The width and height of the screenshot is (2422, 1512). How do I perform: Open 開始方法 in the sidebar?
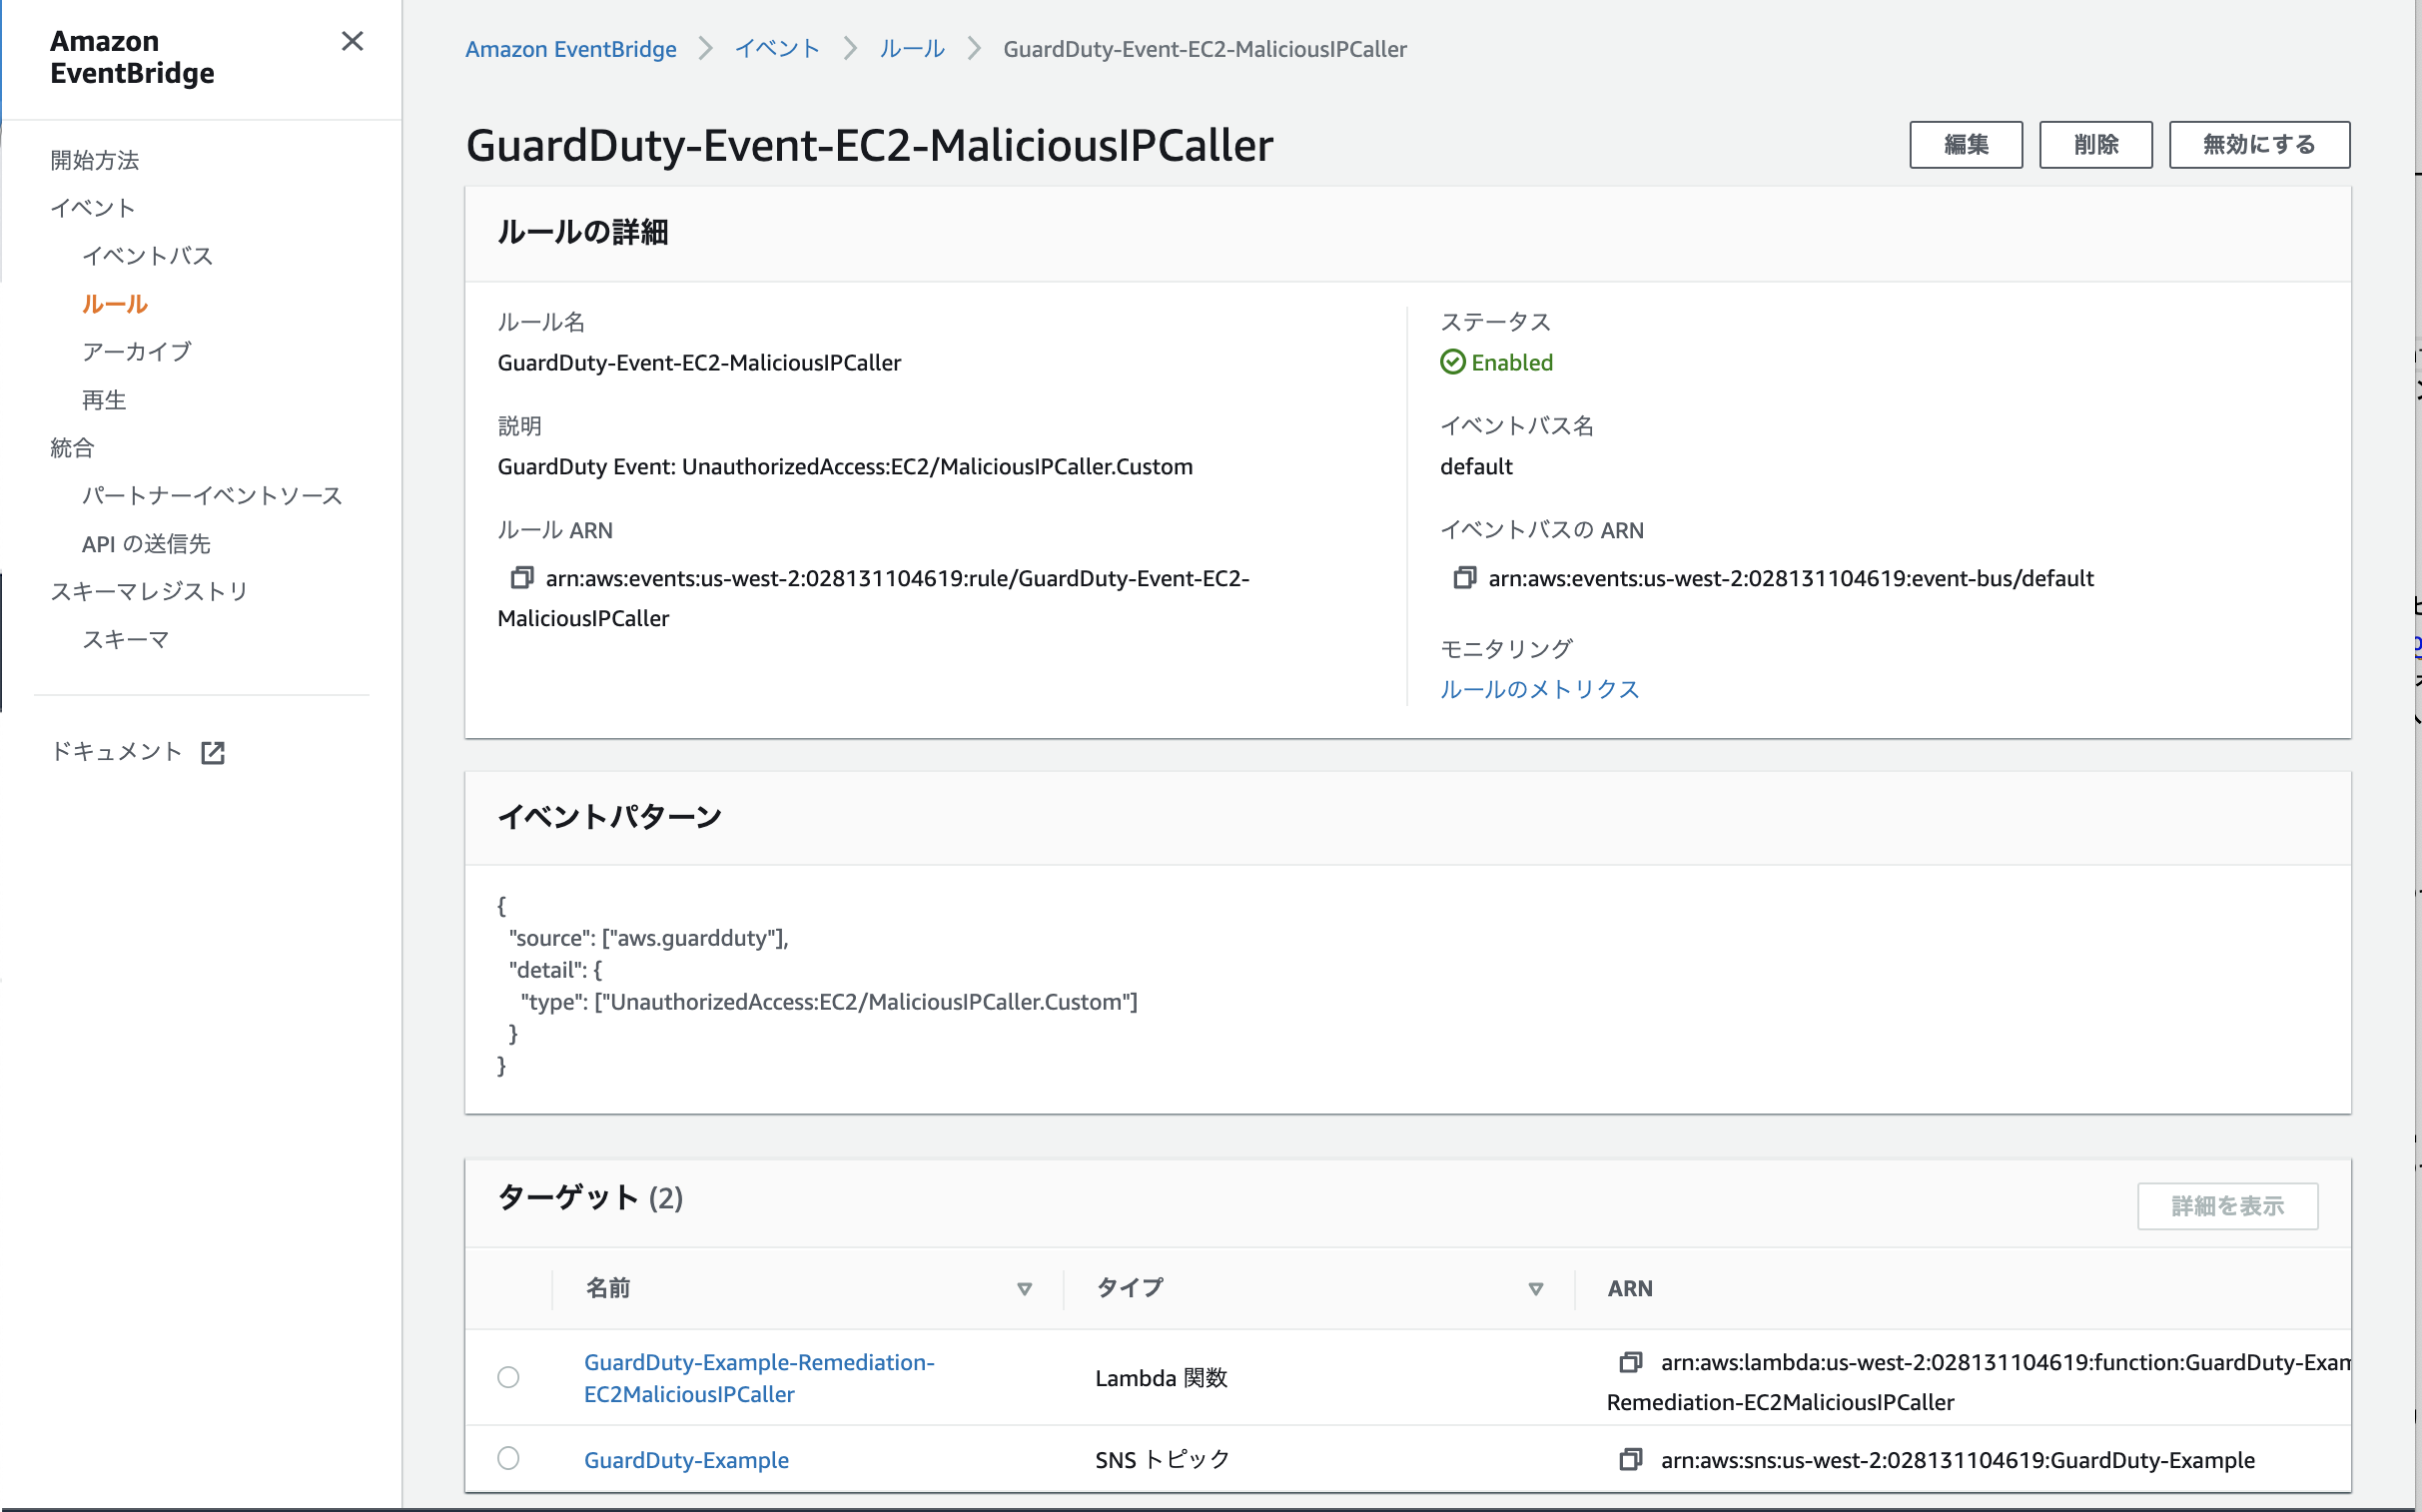[x=95, y=160]
